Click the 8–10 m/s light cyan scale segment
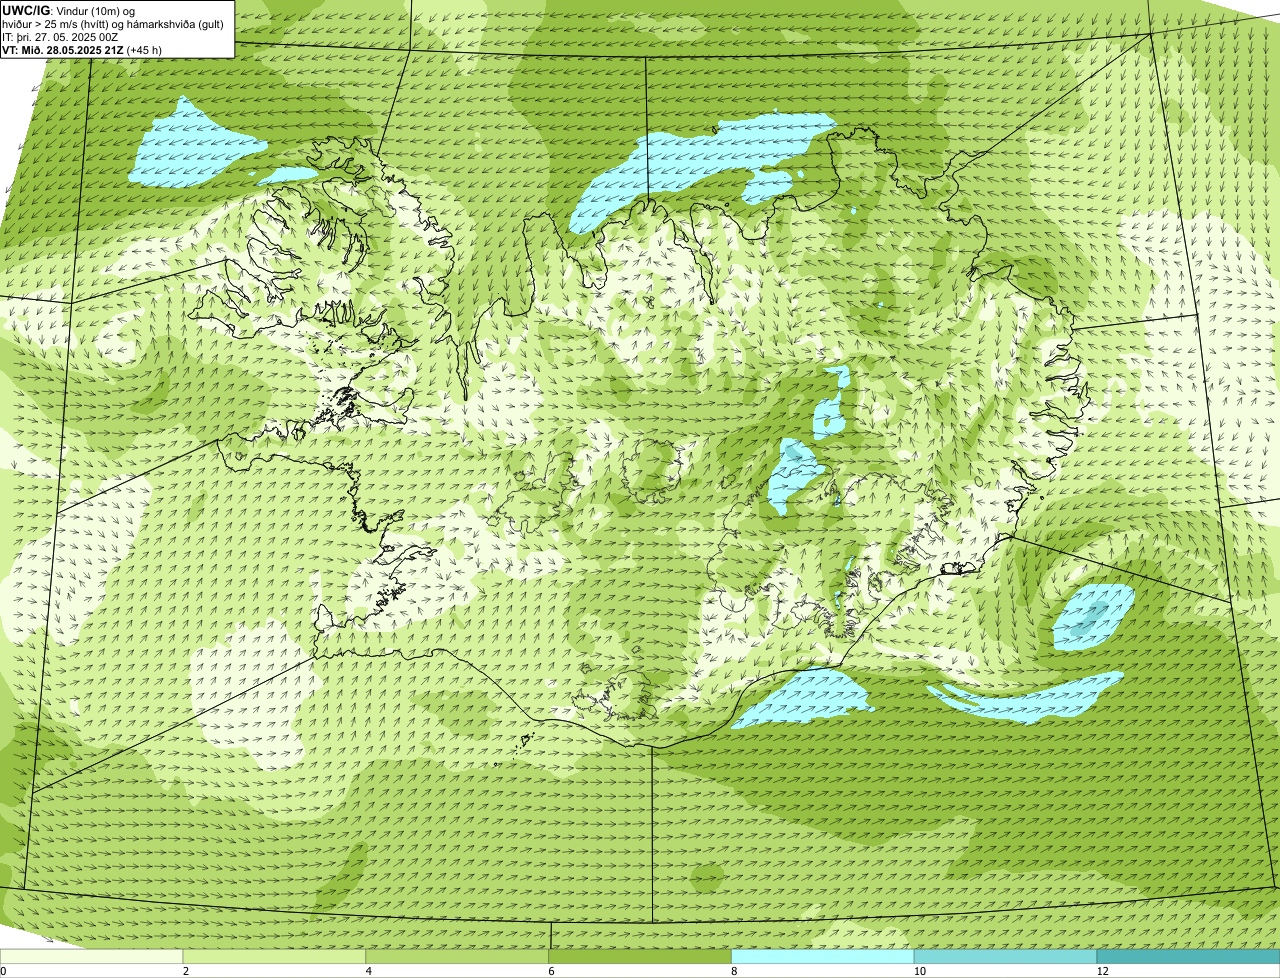Screen dimensions: 1280x978 point(823,956)
